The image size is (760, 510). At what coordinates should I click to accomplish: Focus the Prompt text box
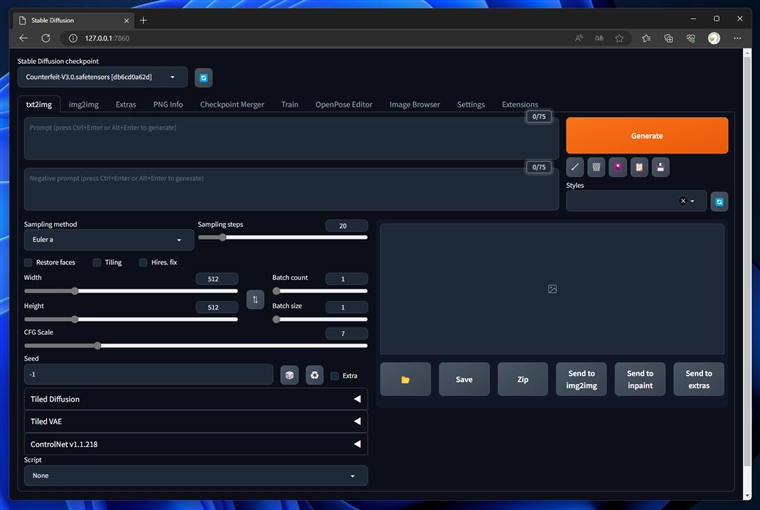pyautogui.click(x=291, y=138)
